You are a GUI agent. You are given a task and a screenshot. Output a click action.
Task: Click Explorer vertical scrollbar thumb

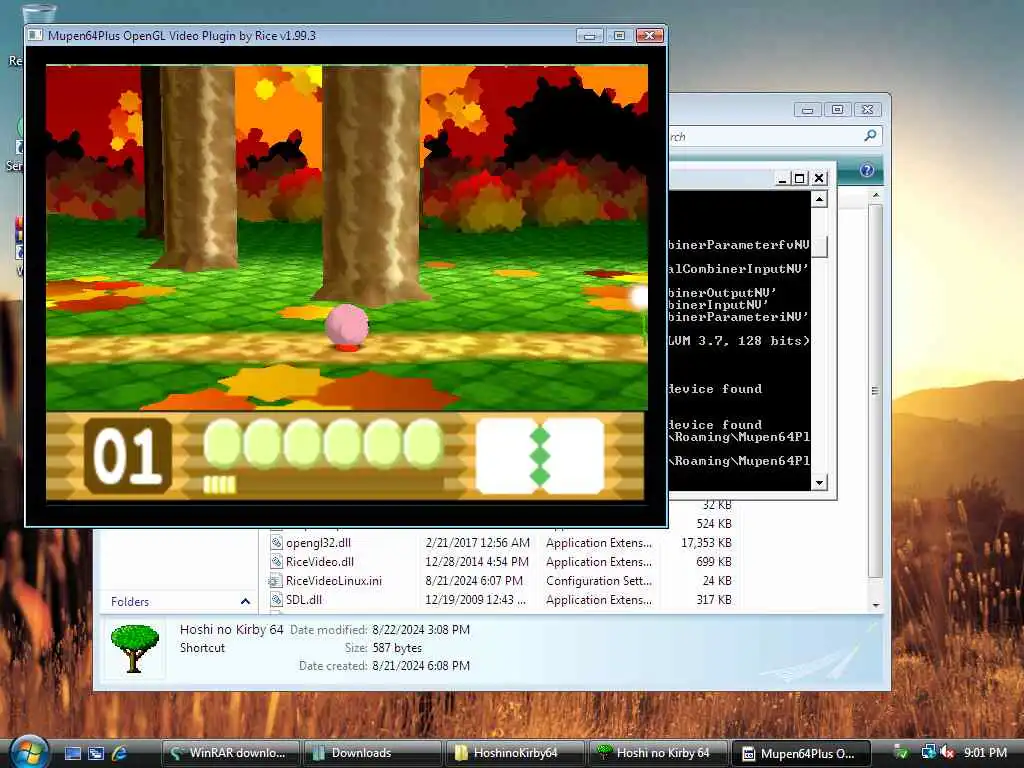click(x=876, y=391)
